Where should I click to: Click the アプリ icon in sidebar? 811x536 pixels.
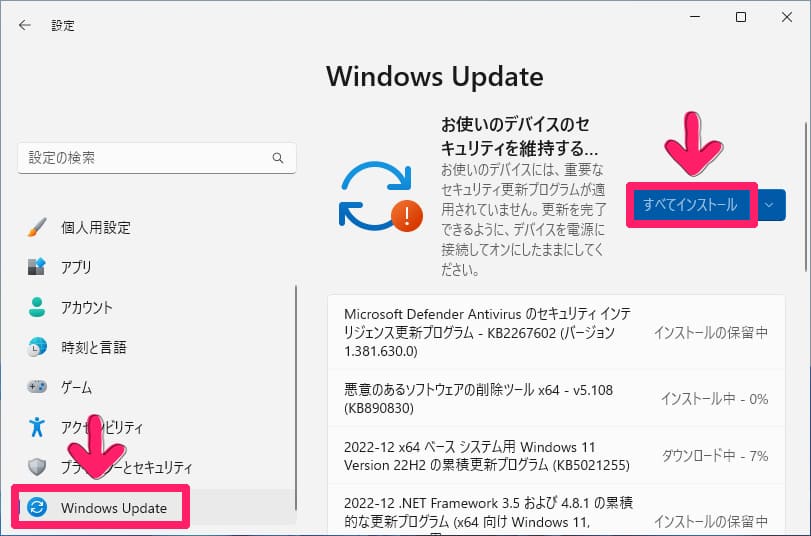(37, 267)
